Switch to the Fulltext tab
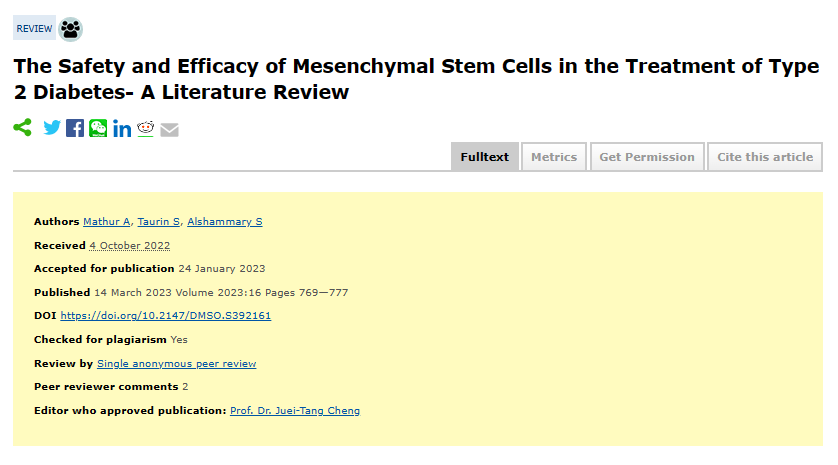This screenshot has width=838, height=465. tap(485, 157)
